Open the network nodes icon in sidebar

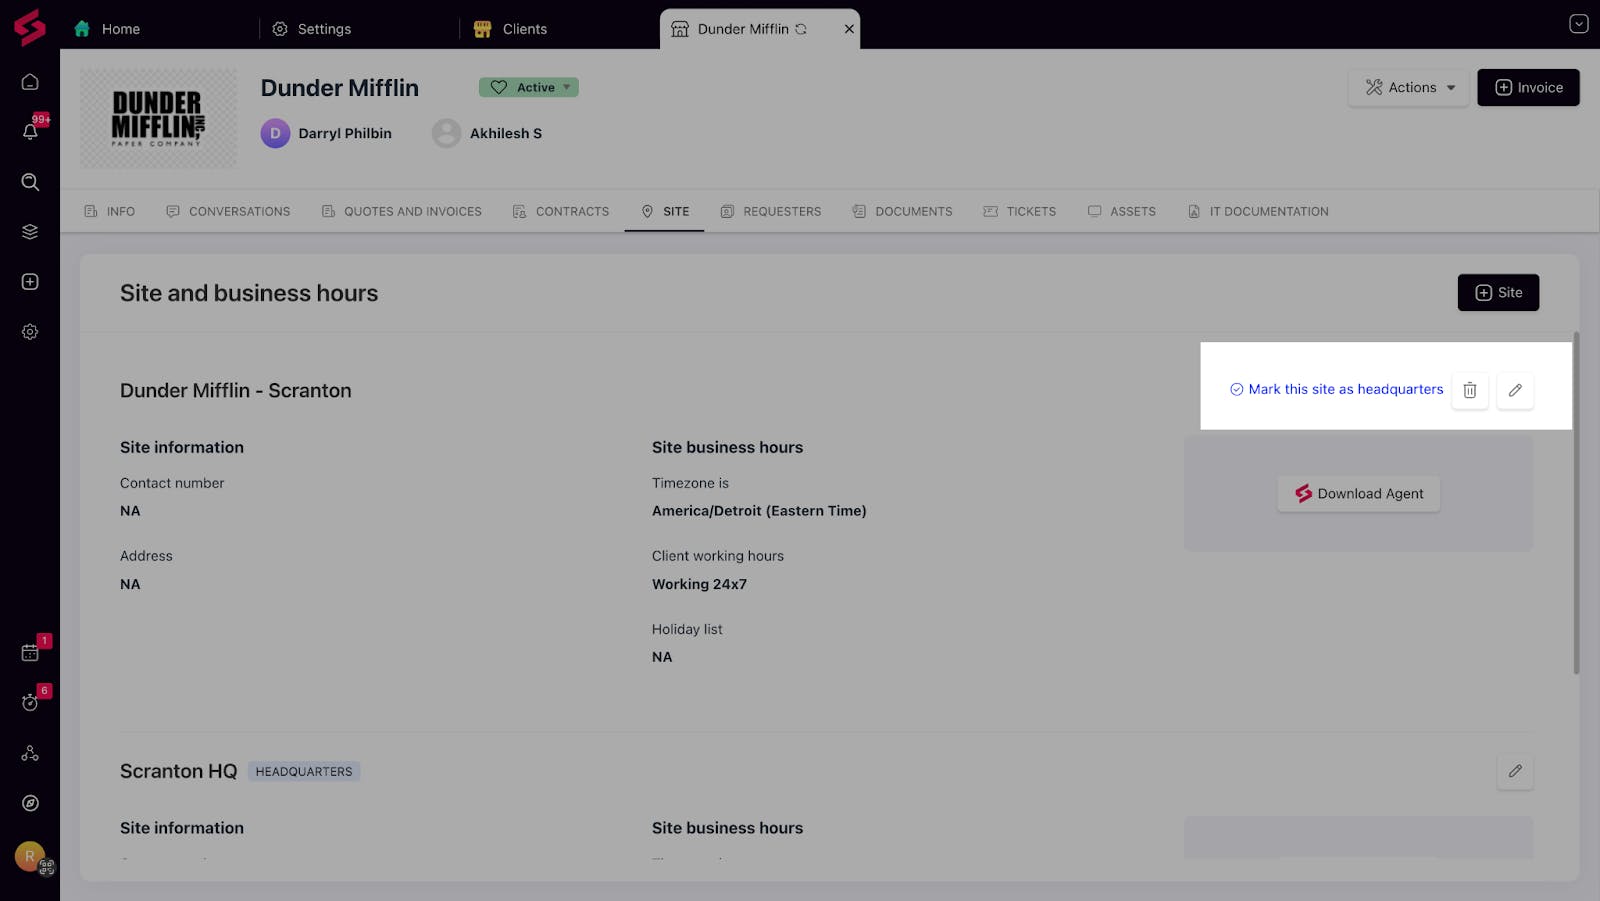[30, 753]
